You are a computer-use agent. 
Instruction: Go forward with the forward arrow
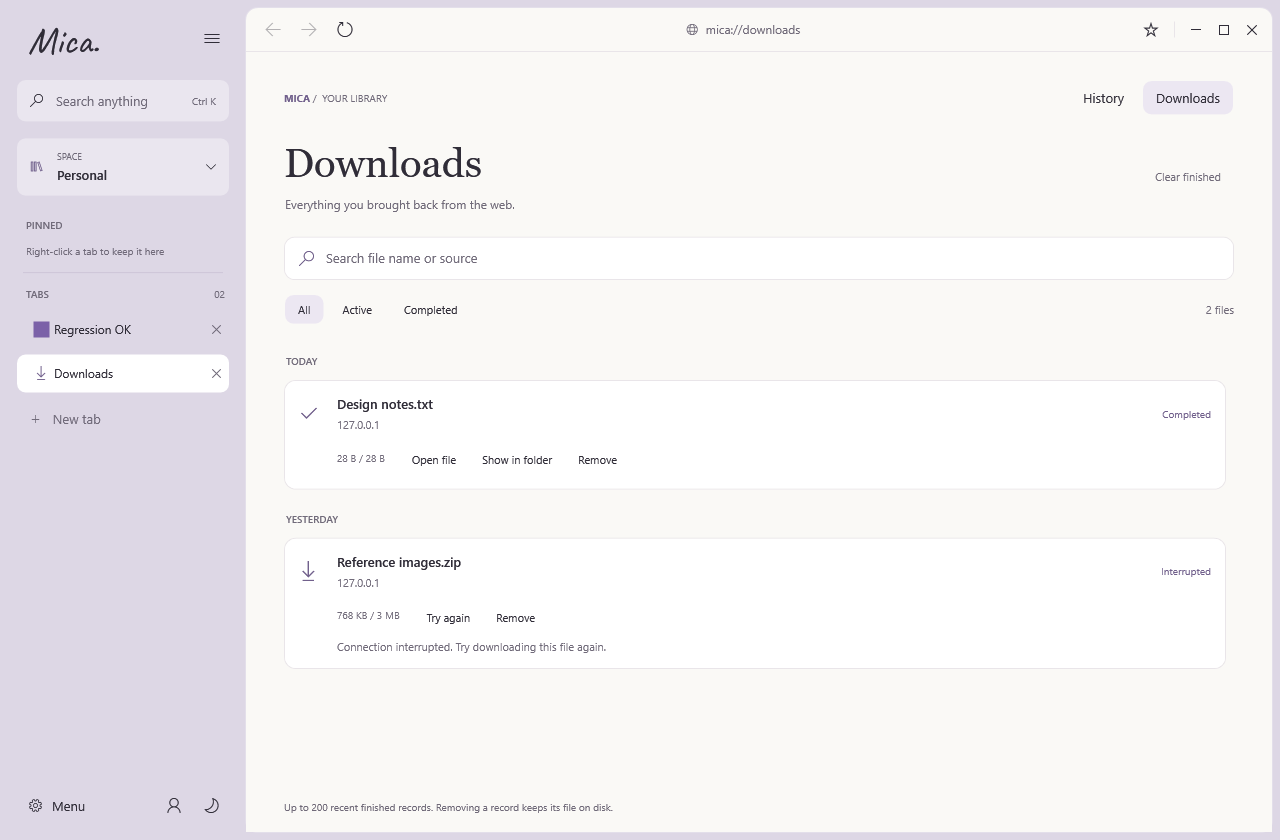(x=309, y=30)
